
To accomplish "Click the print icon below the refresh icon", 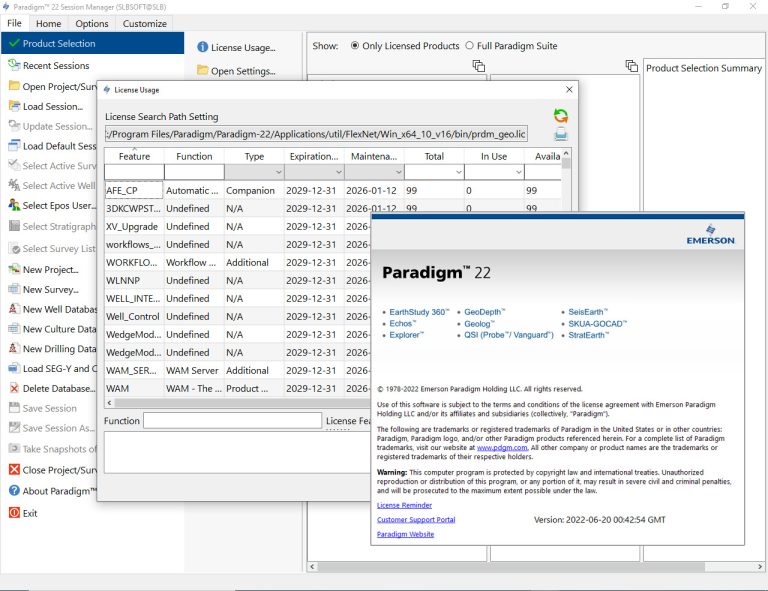I will pyautogui.click(x=561, y=134).
